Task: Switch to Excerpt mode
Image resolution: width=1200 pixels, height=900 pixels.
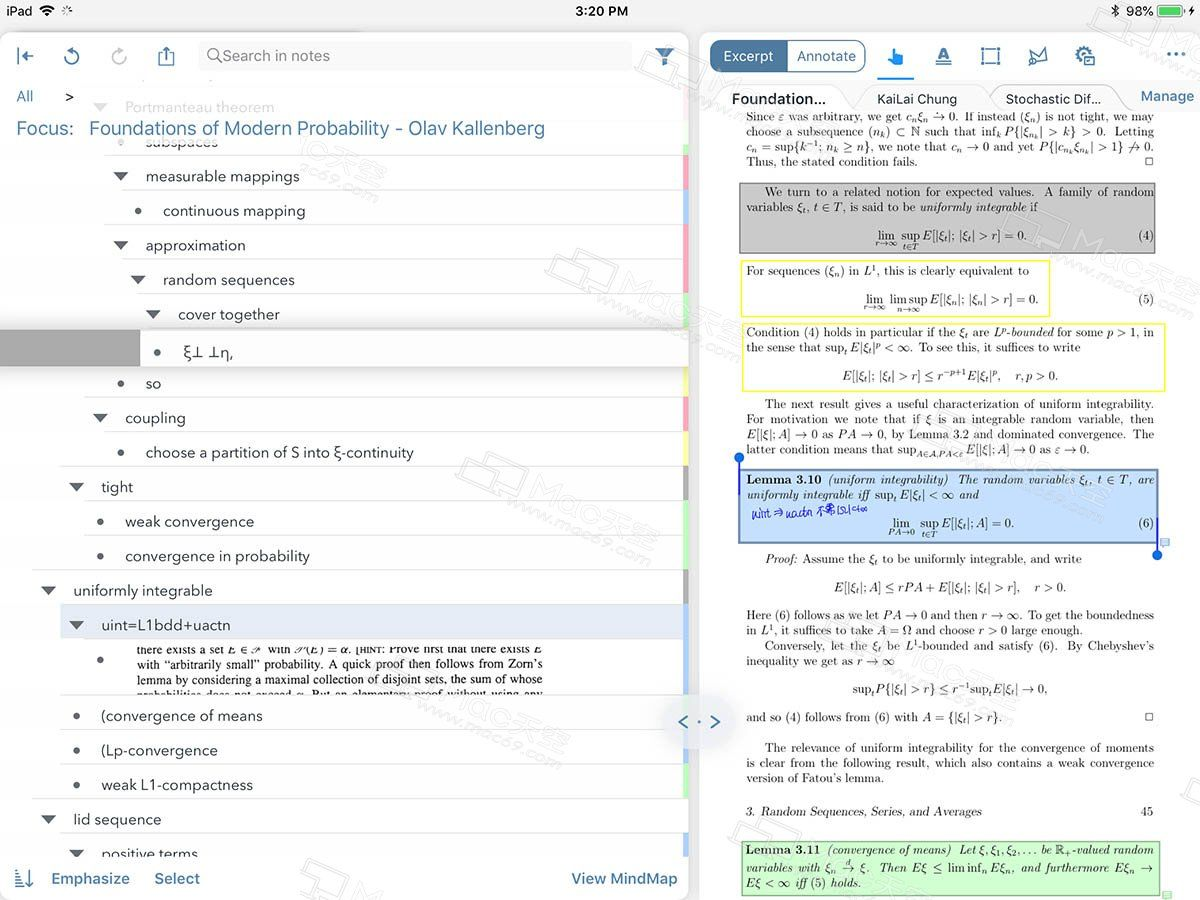Action: click(x=749, y=56)
